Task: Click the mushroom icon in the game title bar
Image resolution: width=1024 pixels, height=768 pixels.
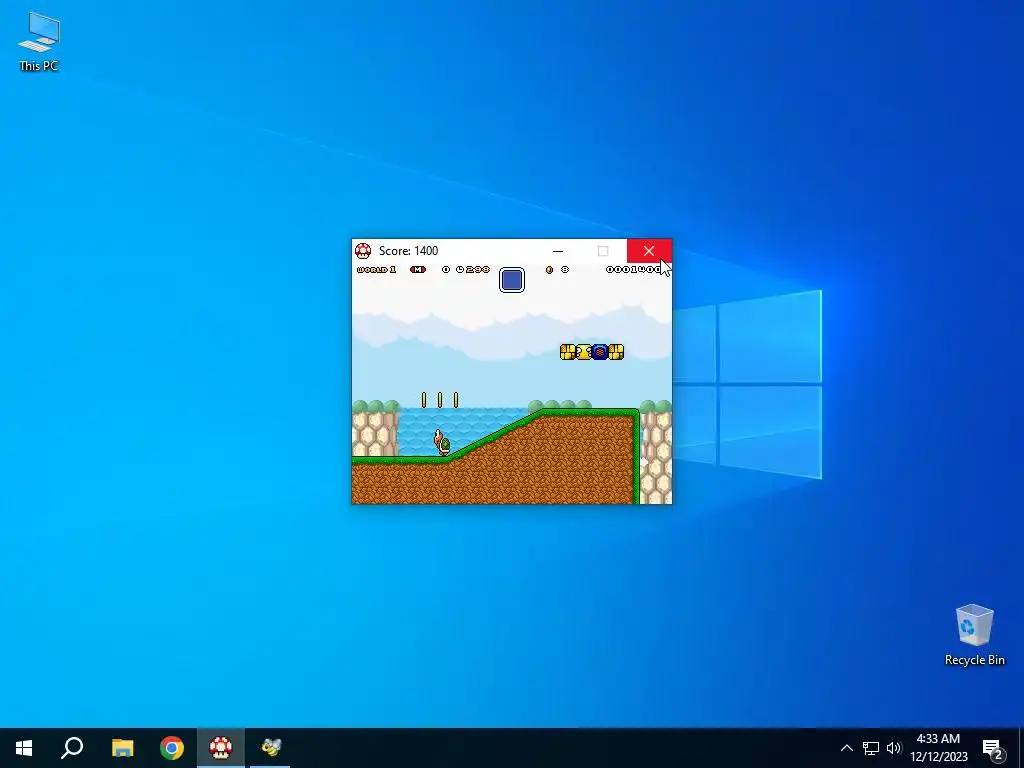Action: coord(363,251)
